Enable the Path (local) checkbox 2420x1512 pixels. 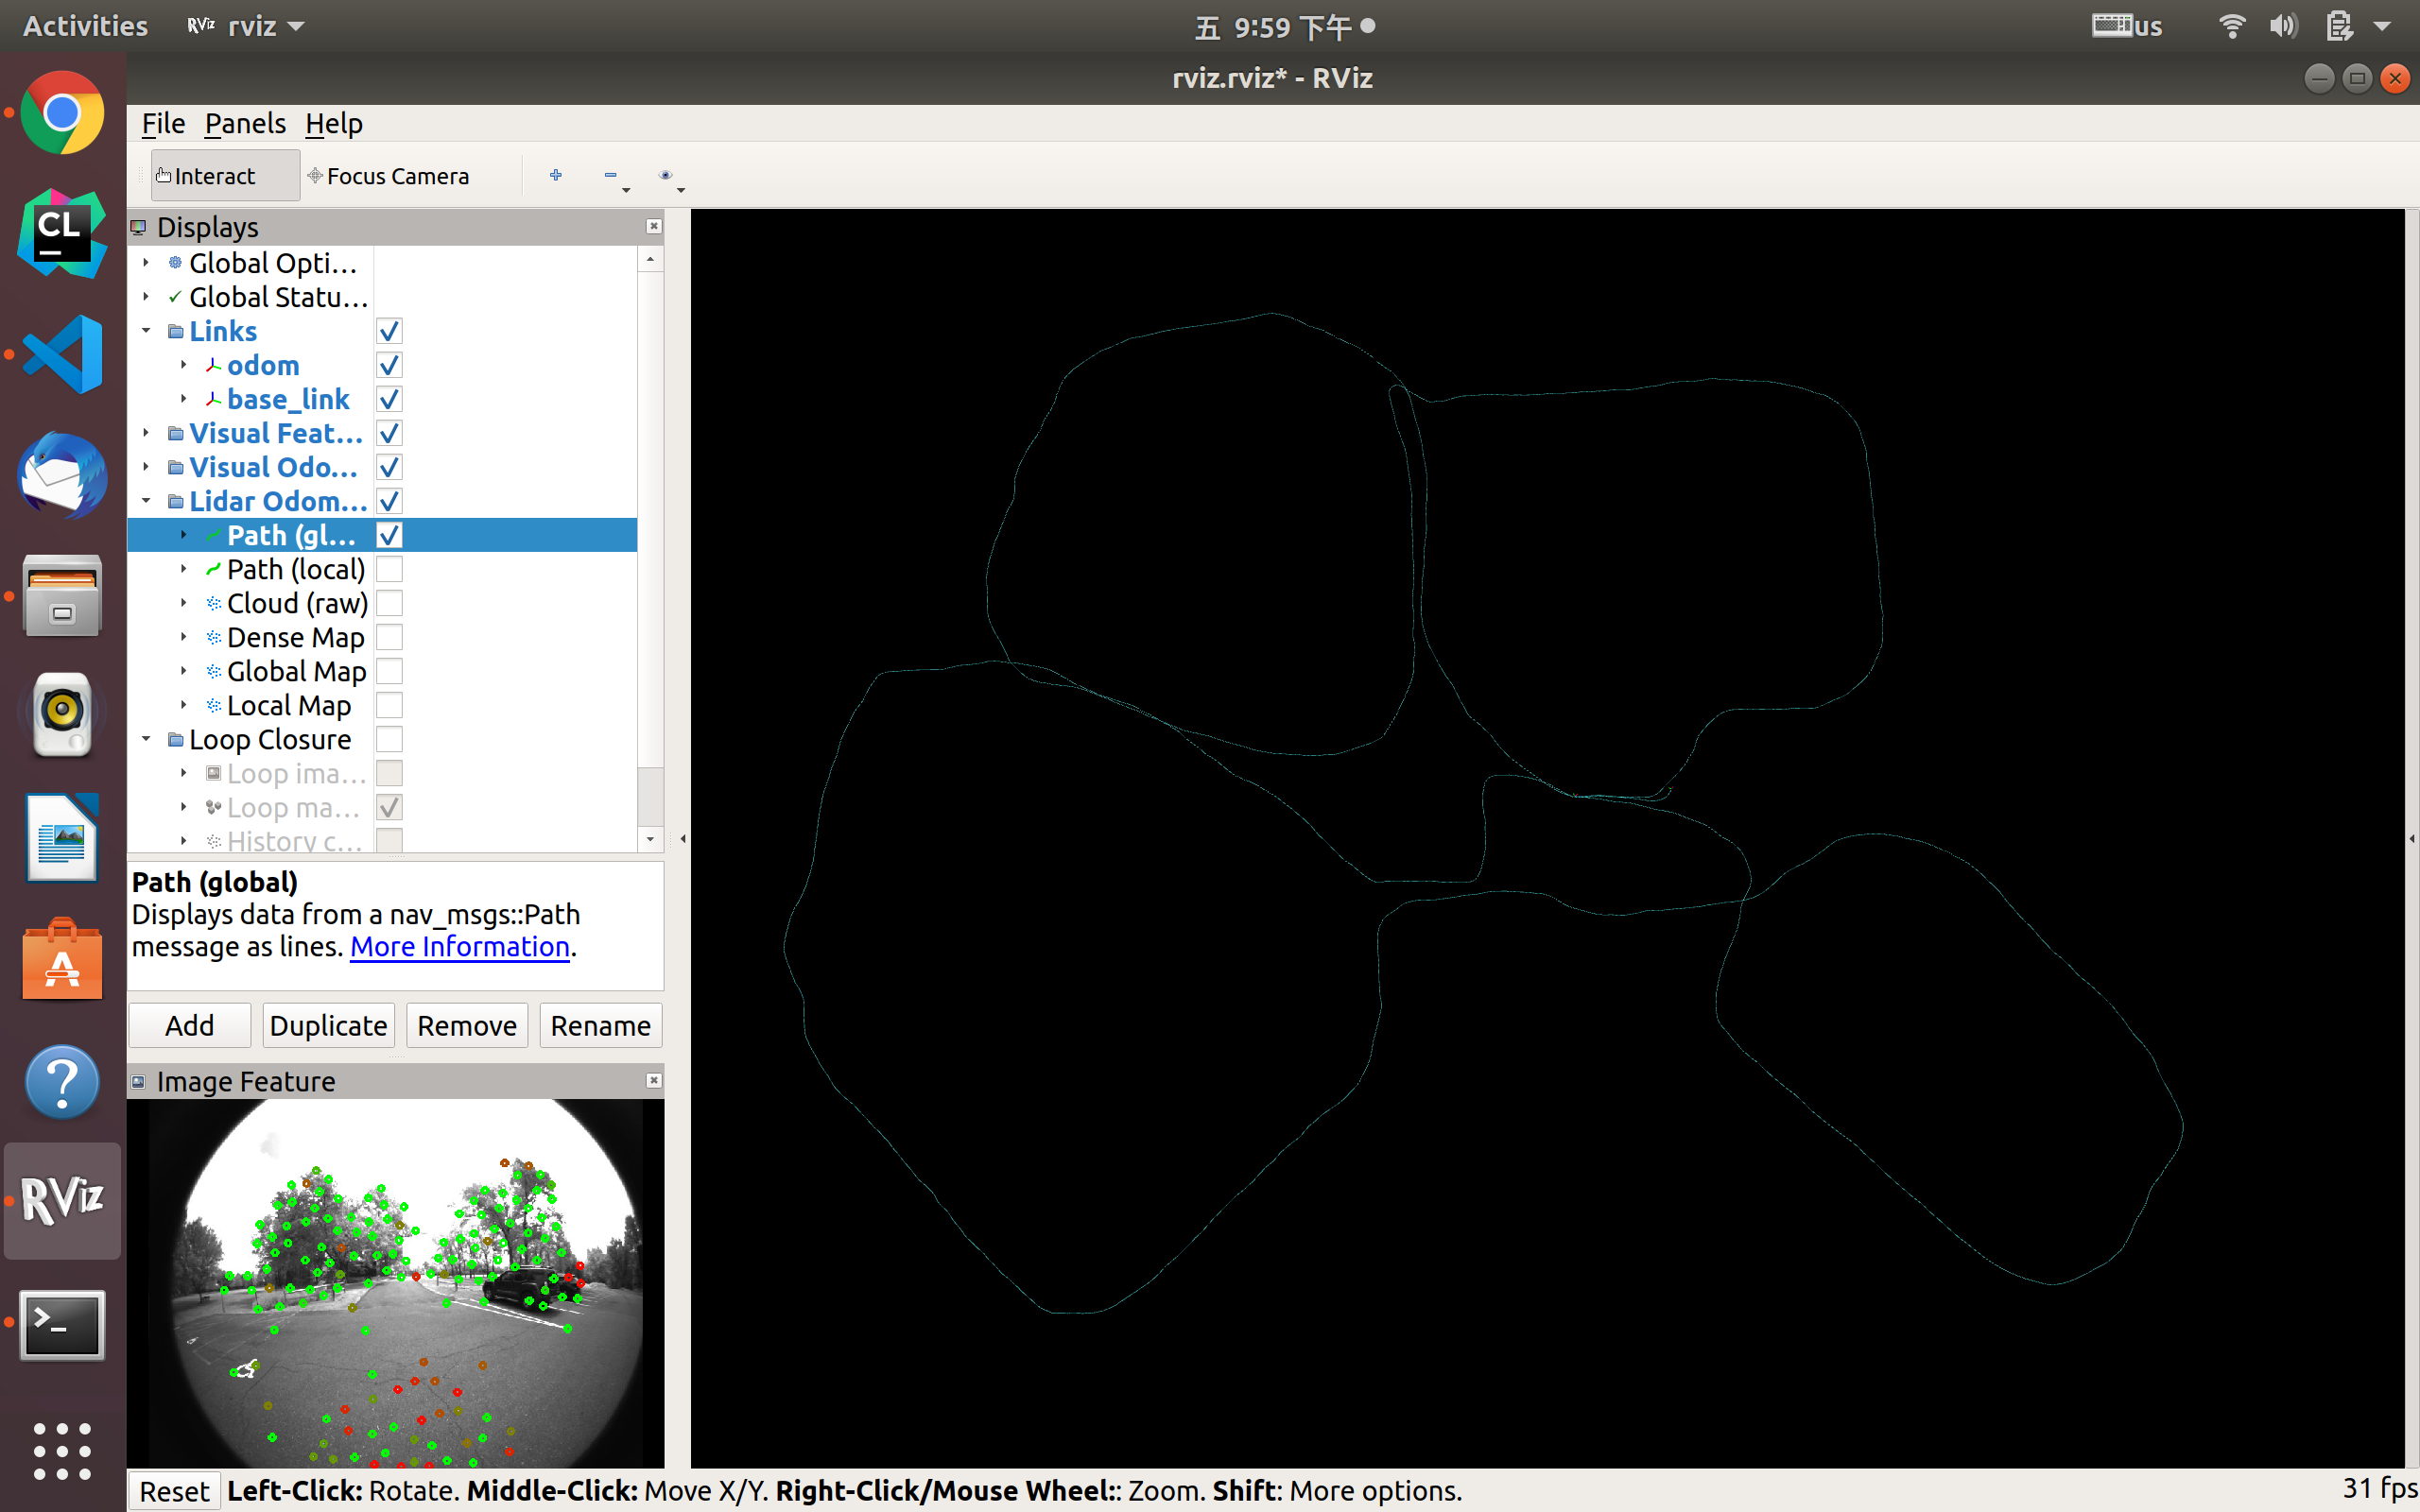tap(389, 569)
